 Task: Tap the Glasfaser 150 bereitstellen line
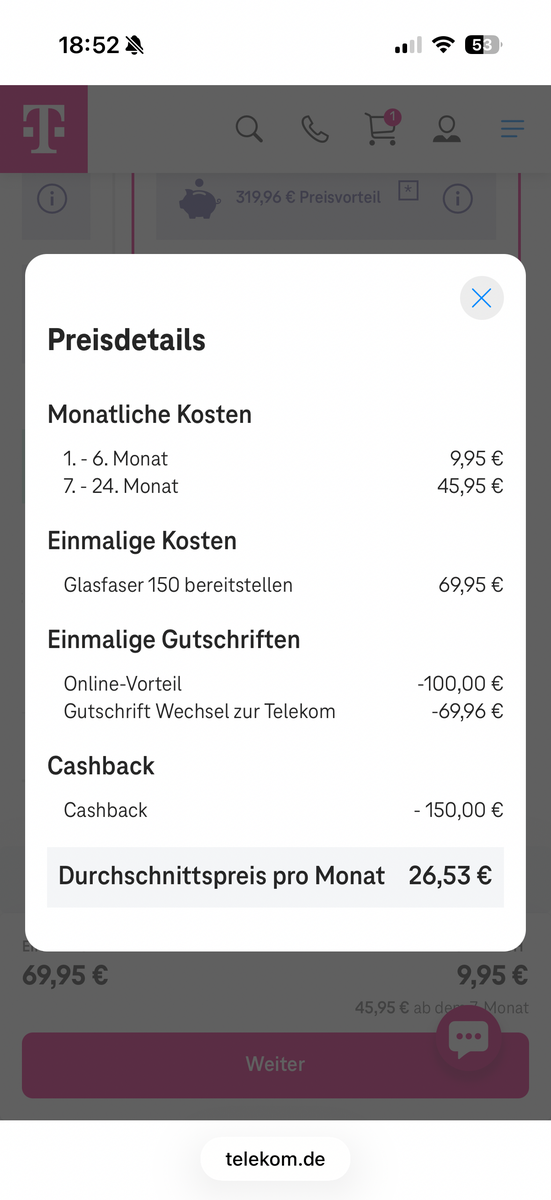coord(283,585)
